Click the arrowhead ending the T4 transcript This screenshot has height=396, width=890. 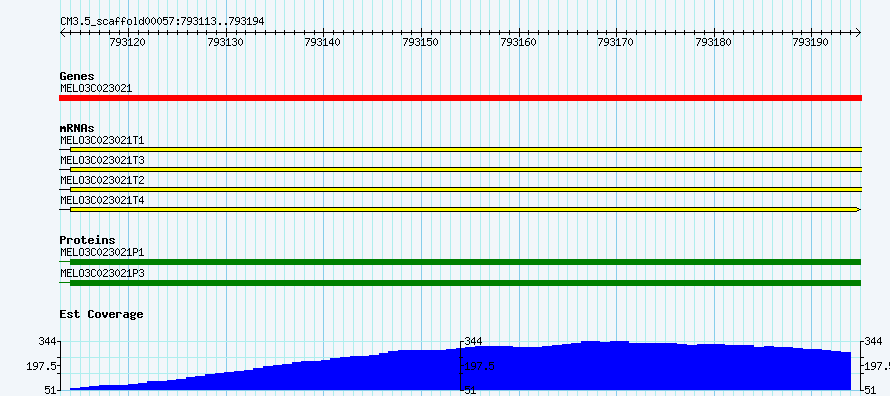point(859,210)
